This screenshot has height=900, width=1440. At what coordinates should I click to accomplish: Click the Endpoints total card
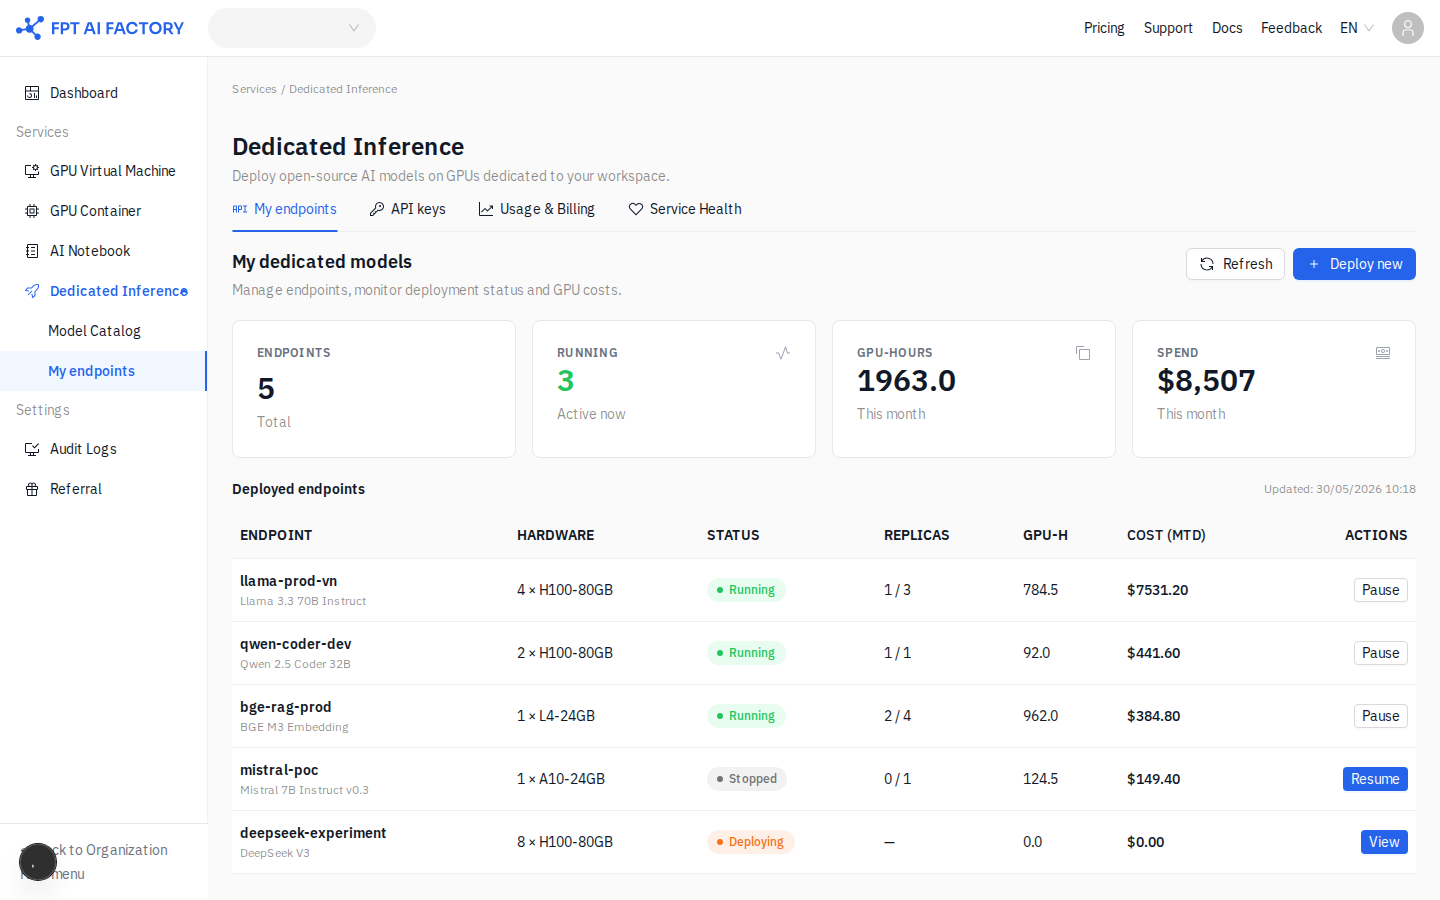374,389
